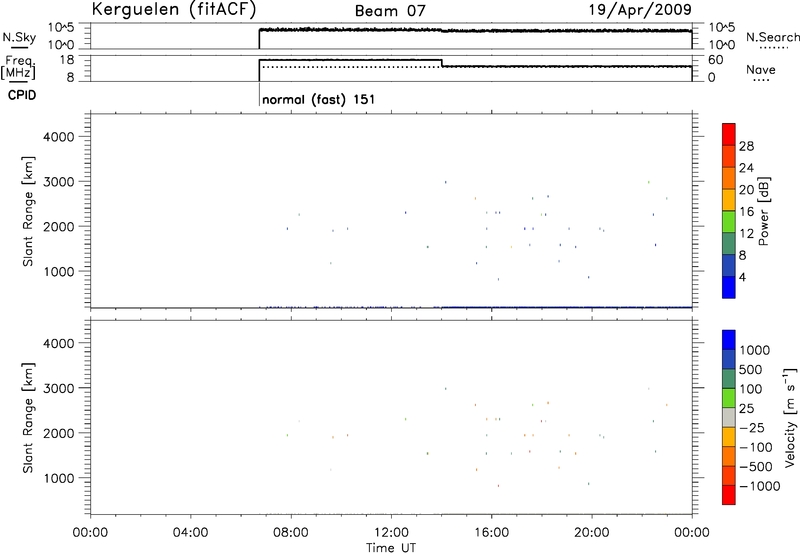
Task: Click the '12:00' time tick label
Action: click(391, 533)
